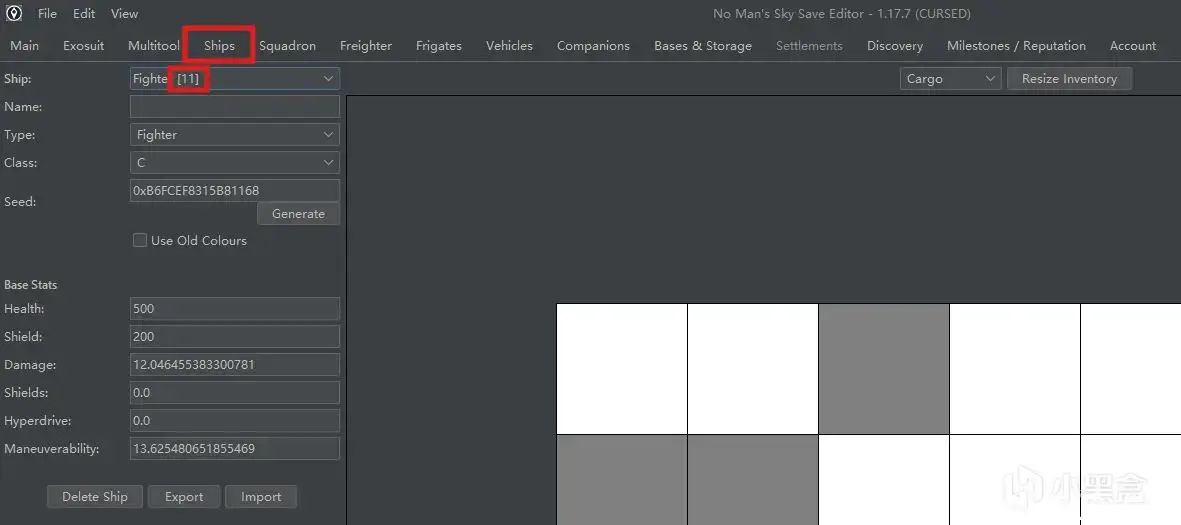
Task: Select the gray slot in the top inventory row
Action: [x=883, y=369]
